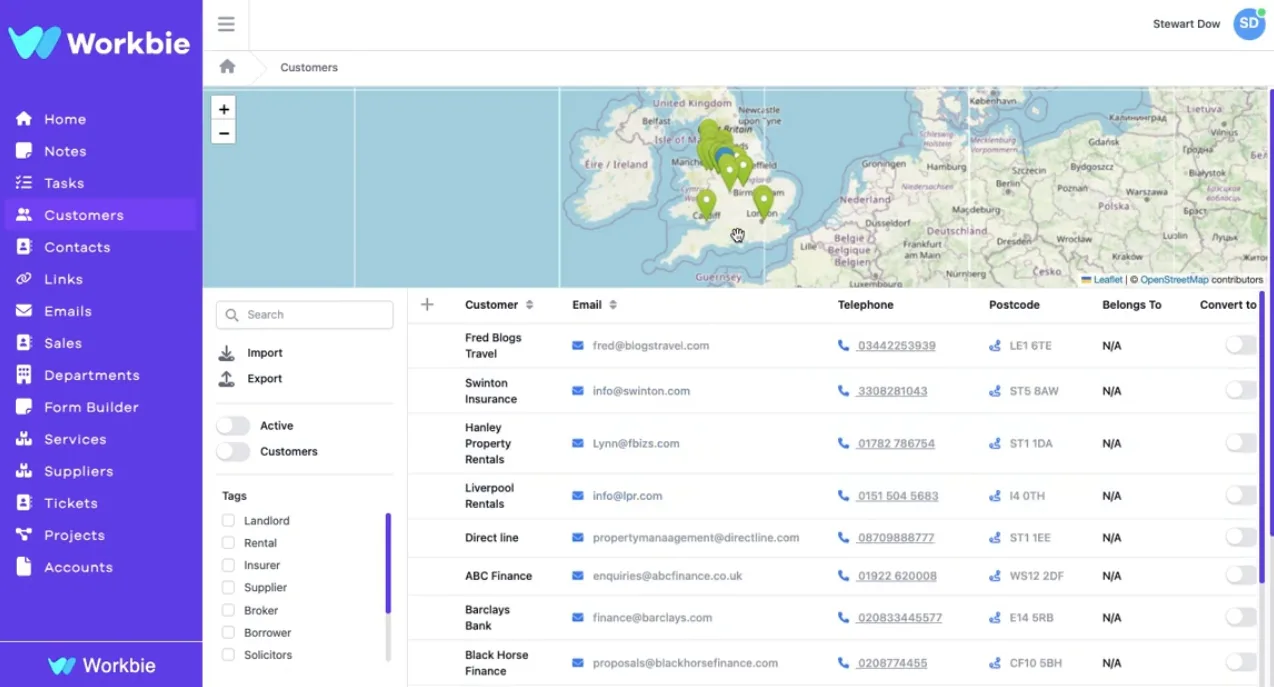Click the Departments building icon
This screenshot has width=1274, height=687.
point(24,375)
